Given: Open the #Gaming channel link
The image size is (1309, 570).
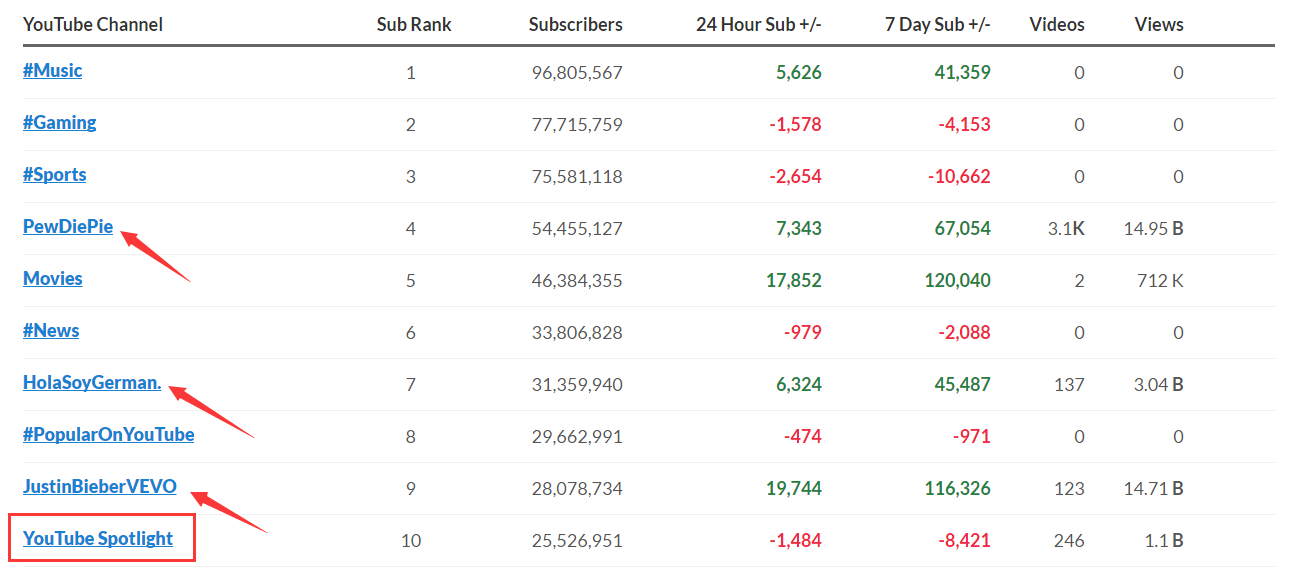Looking at the screenshot, I should click(60, 123).
